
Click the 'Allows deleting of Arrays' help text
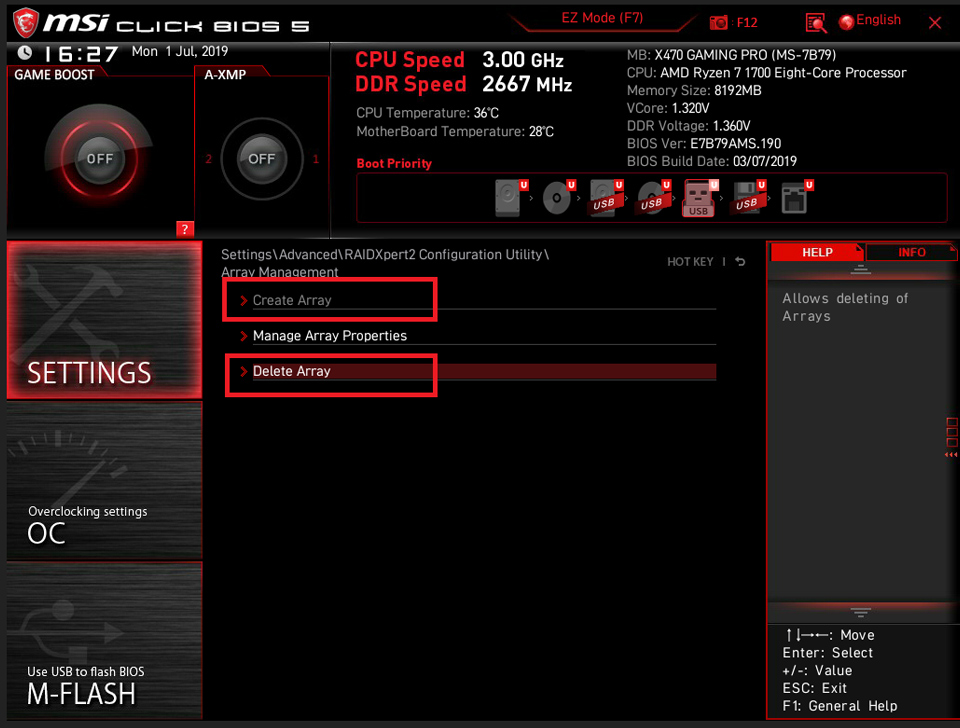[845, 307]
